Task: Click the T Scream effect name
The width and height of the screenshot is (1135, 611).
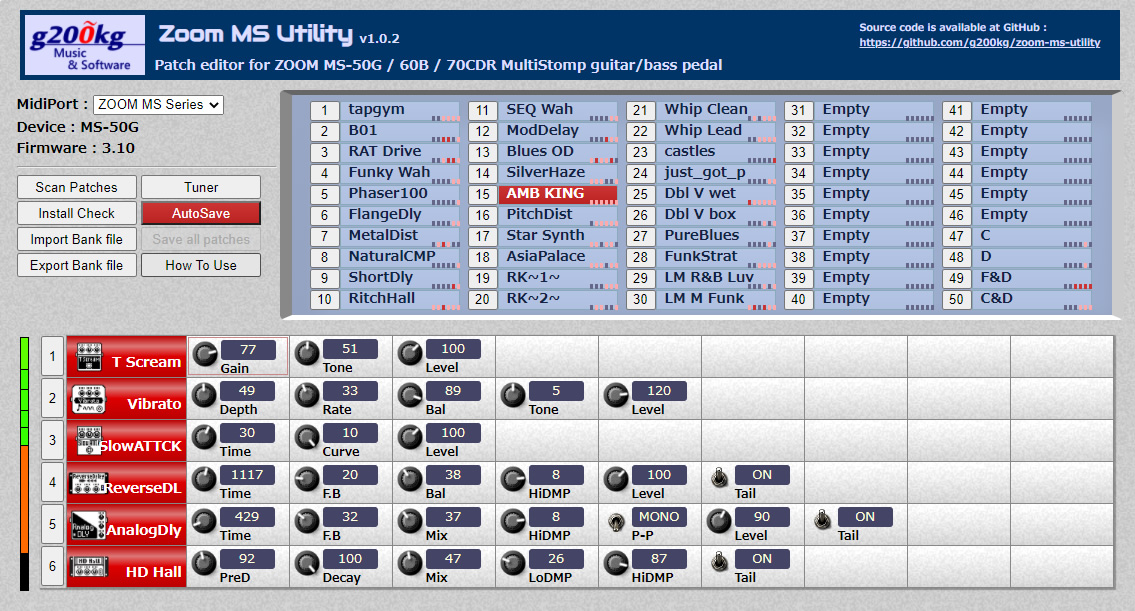Action: pyautogui.click(x=146, y=362)
